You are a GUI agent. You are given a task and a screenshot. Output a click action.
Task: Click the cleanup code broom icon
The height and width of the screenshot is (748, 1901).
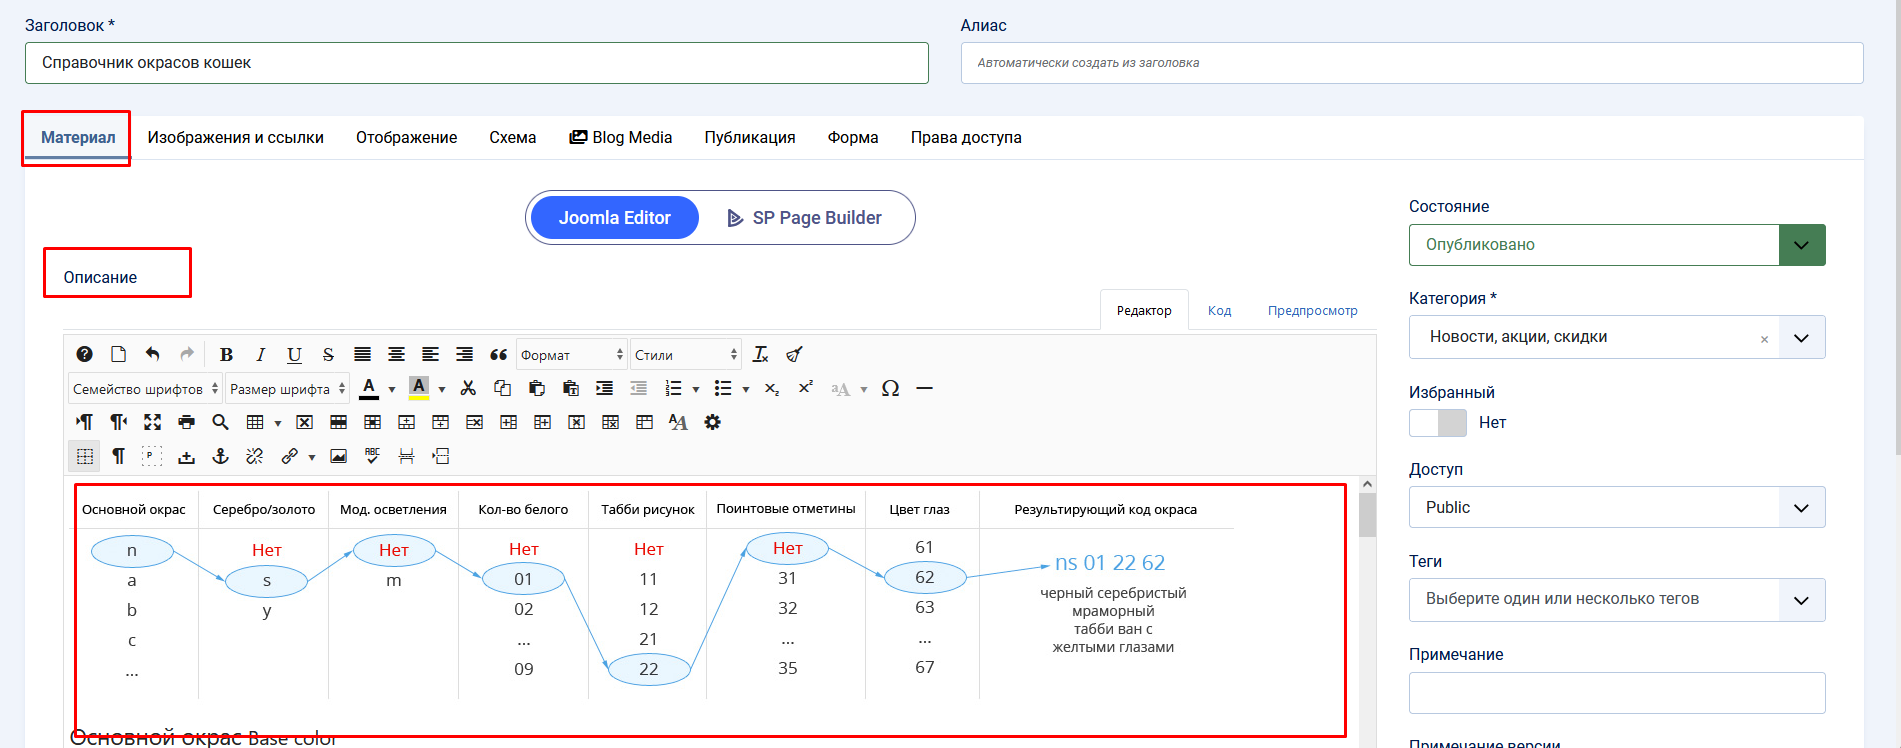tap(794, 354)
